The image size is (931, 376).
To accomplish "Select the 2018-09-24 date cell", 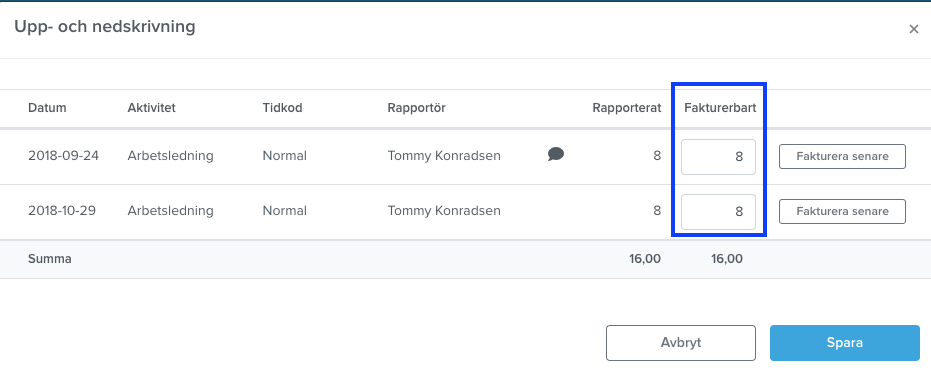I will coord(64,156).
